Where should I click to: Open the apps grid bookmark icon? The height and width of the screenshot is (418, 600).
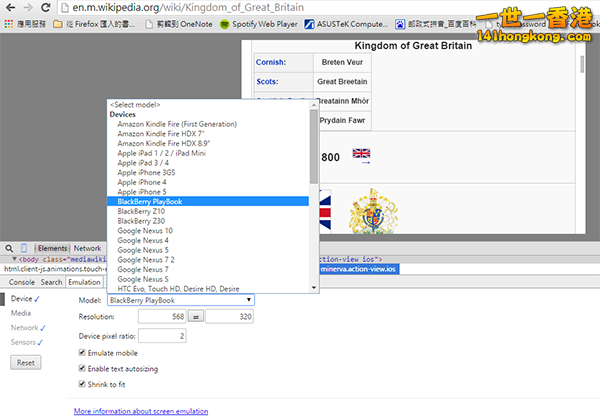[8, 24]
